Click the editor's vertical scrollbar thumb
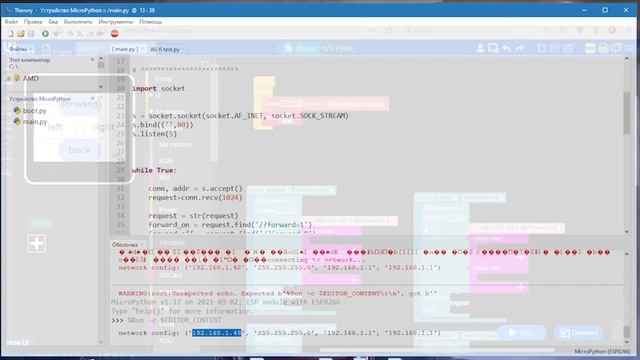Viewport: 640px width, 360px height. point(627,113)
